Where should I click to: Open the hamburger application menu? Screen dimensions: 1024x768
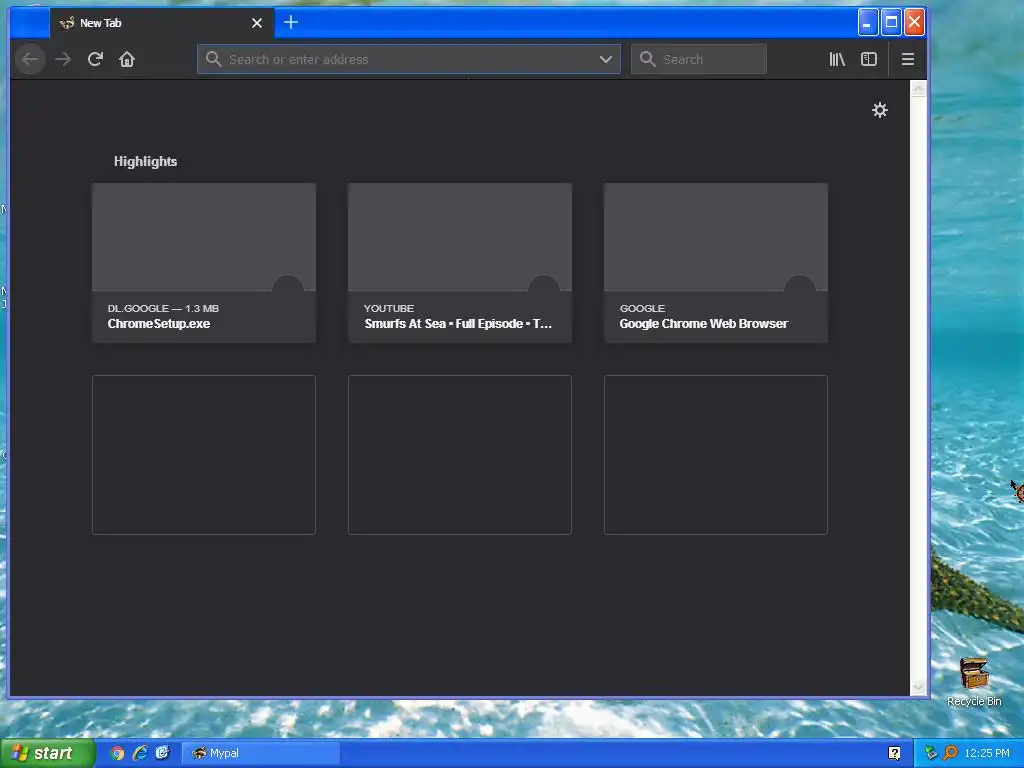[907, 59]
